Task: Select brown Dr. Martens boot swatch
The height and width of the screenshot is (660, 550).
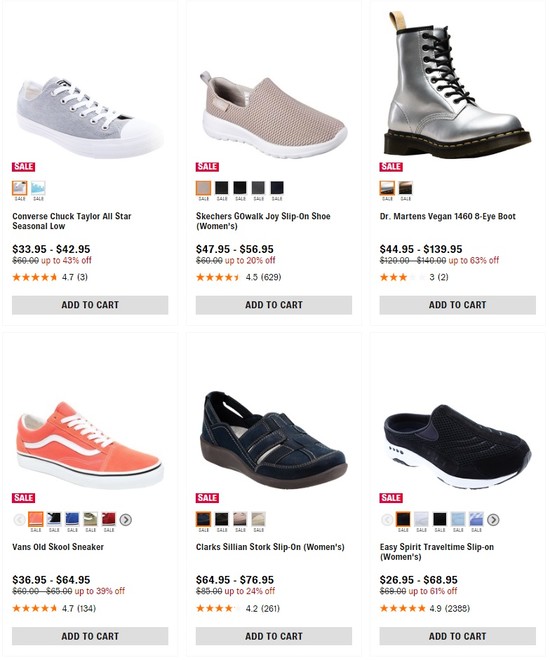Action: [407, 189]
